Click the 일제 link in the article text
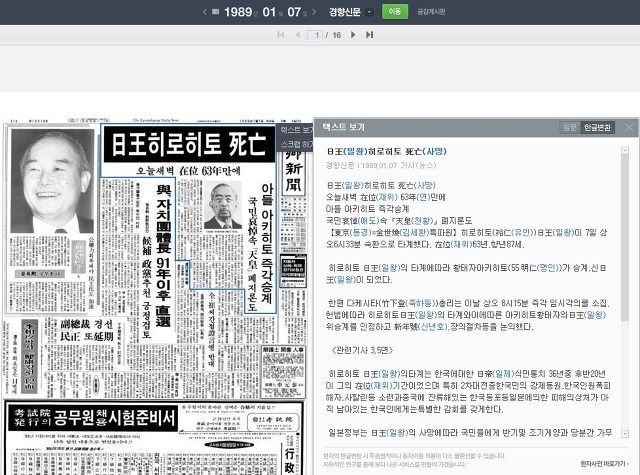 click(503, 373)
